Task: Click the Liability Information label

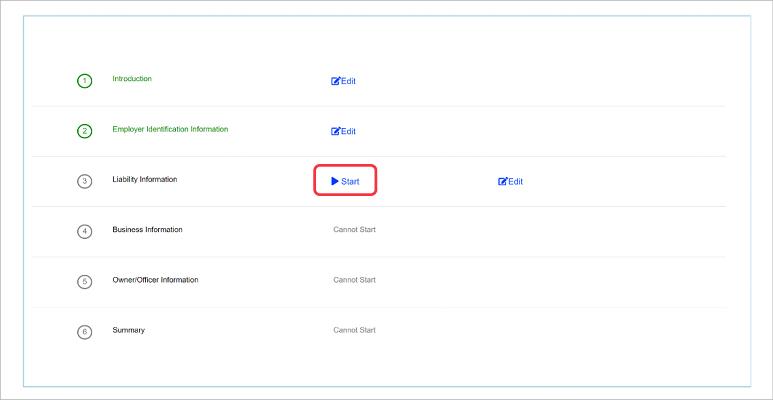Action: 144,179
